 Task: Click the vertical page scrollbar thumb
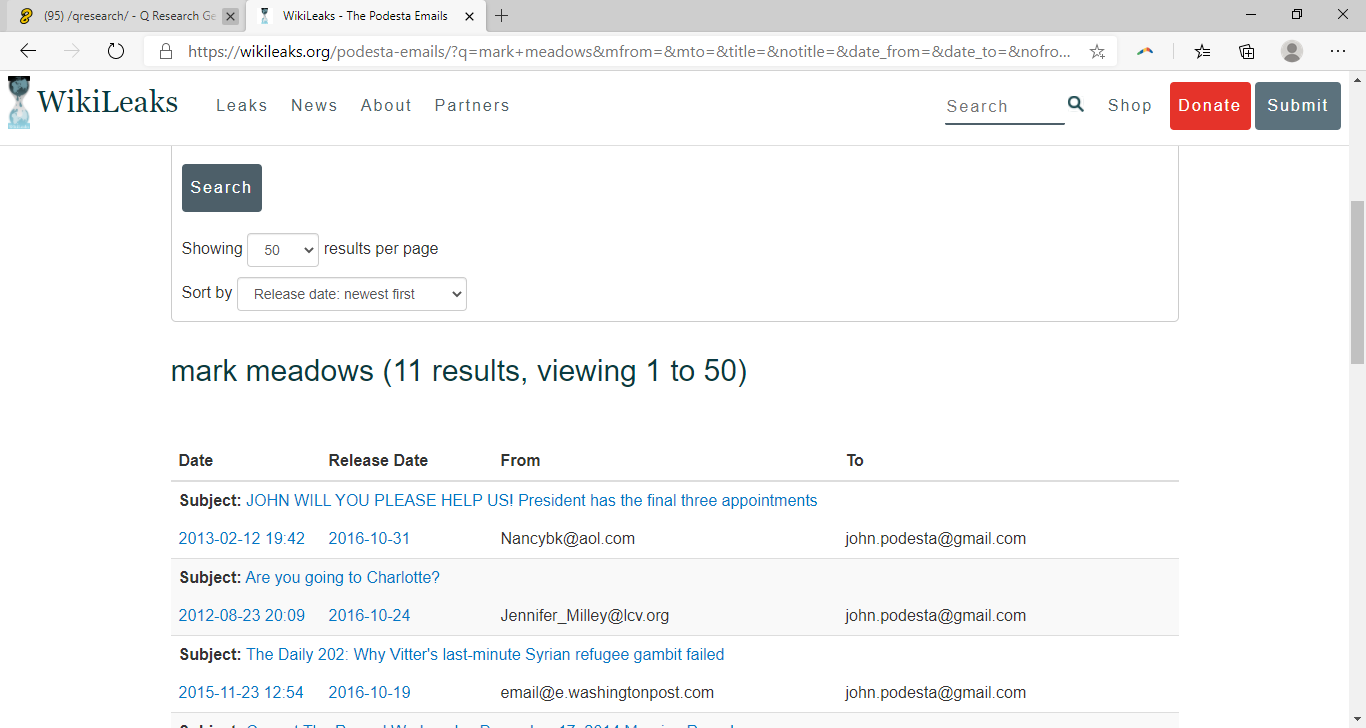pos(1357,282)
